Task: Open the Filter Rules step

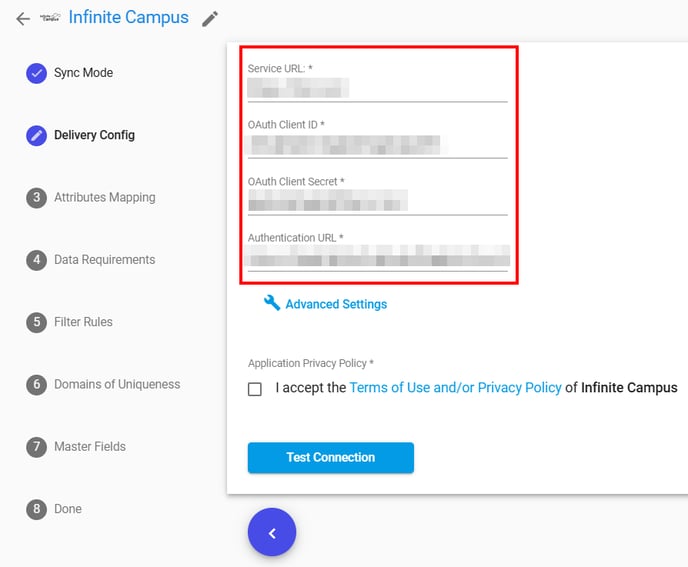Action: 83,322
